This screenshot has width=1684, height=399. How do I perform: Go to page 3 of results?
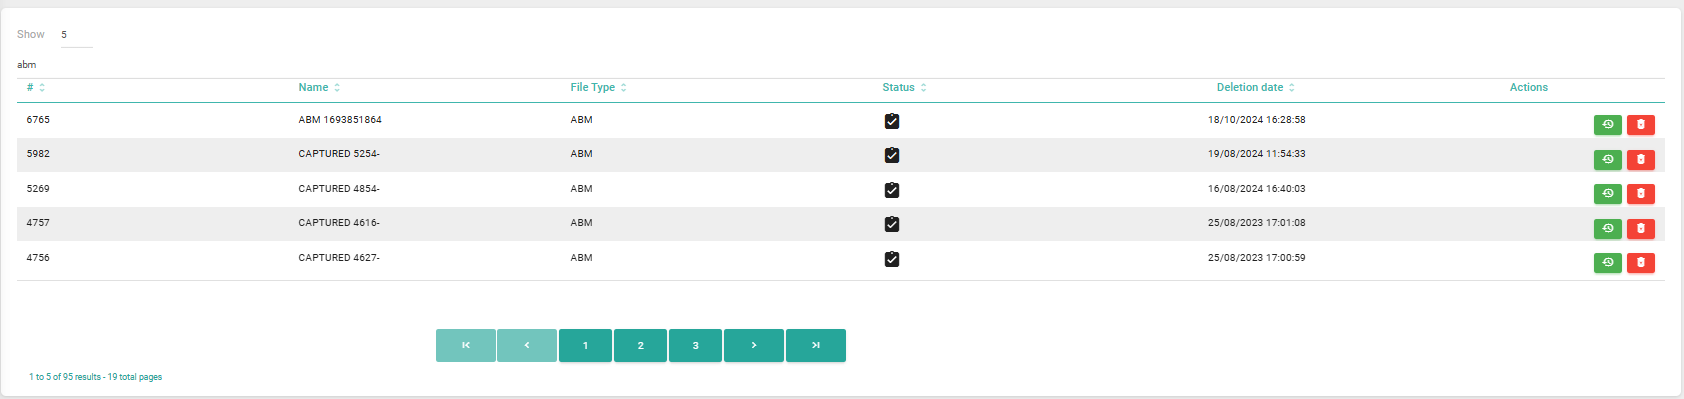pos(695,345)
